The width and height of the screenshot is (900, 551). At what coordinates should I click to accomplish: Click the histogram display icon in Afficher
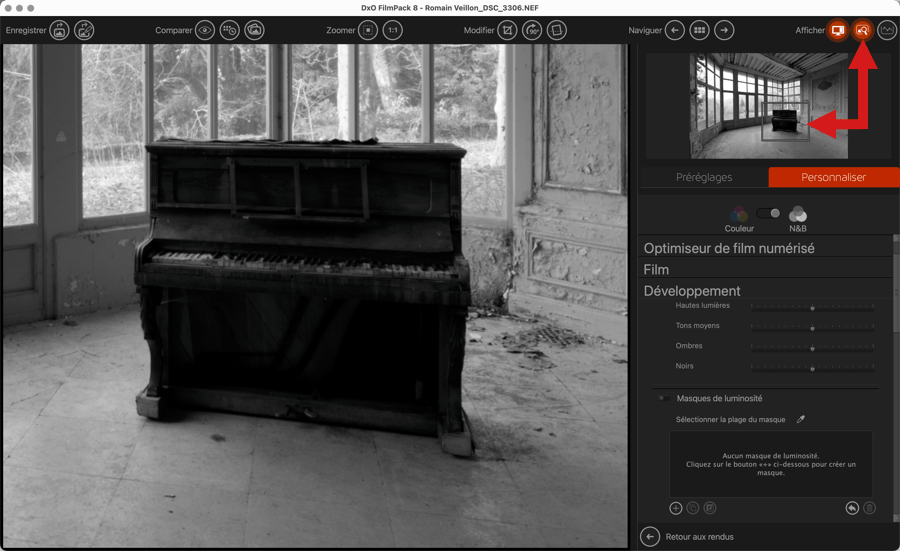[887, 30]
